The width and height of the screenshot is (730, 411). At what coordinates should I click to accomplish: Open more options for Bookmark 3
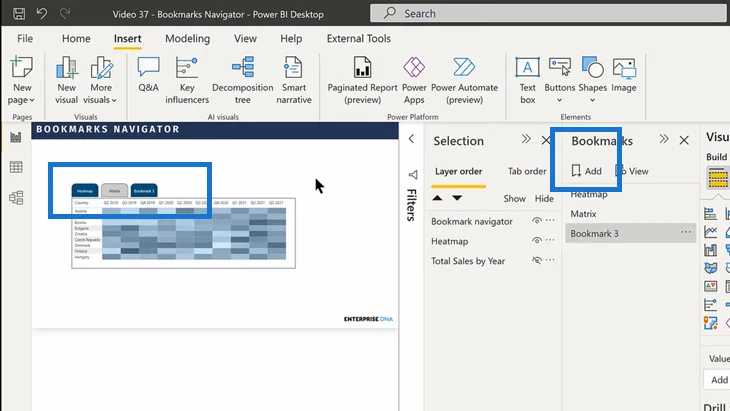coord(686,232)
